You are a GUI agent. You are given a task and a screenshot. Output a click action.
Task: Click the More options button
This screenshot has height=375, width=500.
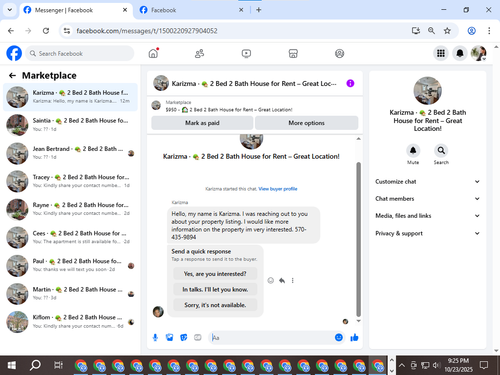(306, 123)
